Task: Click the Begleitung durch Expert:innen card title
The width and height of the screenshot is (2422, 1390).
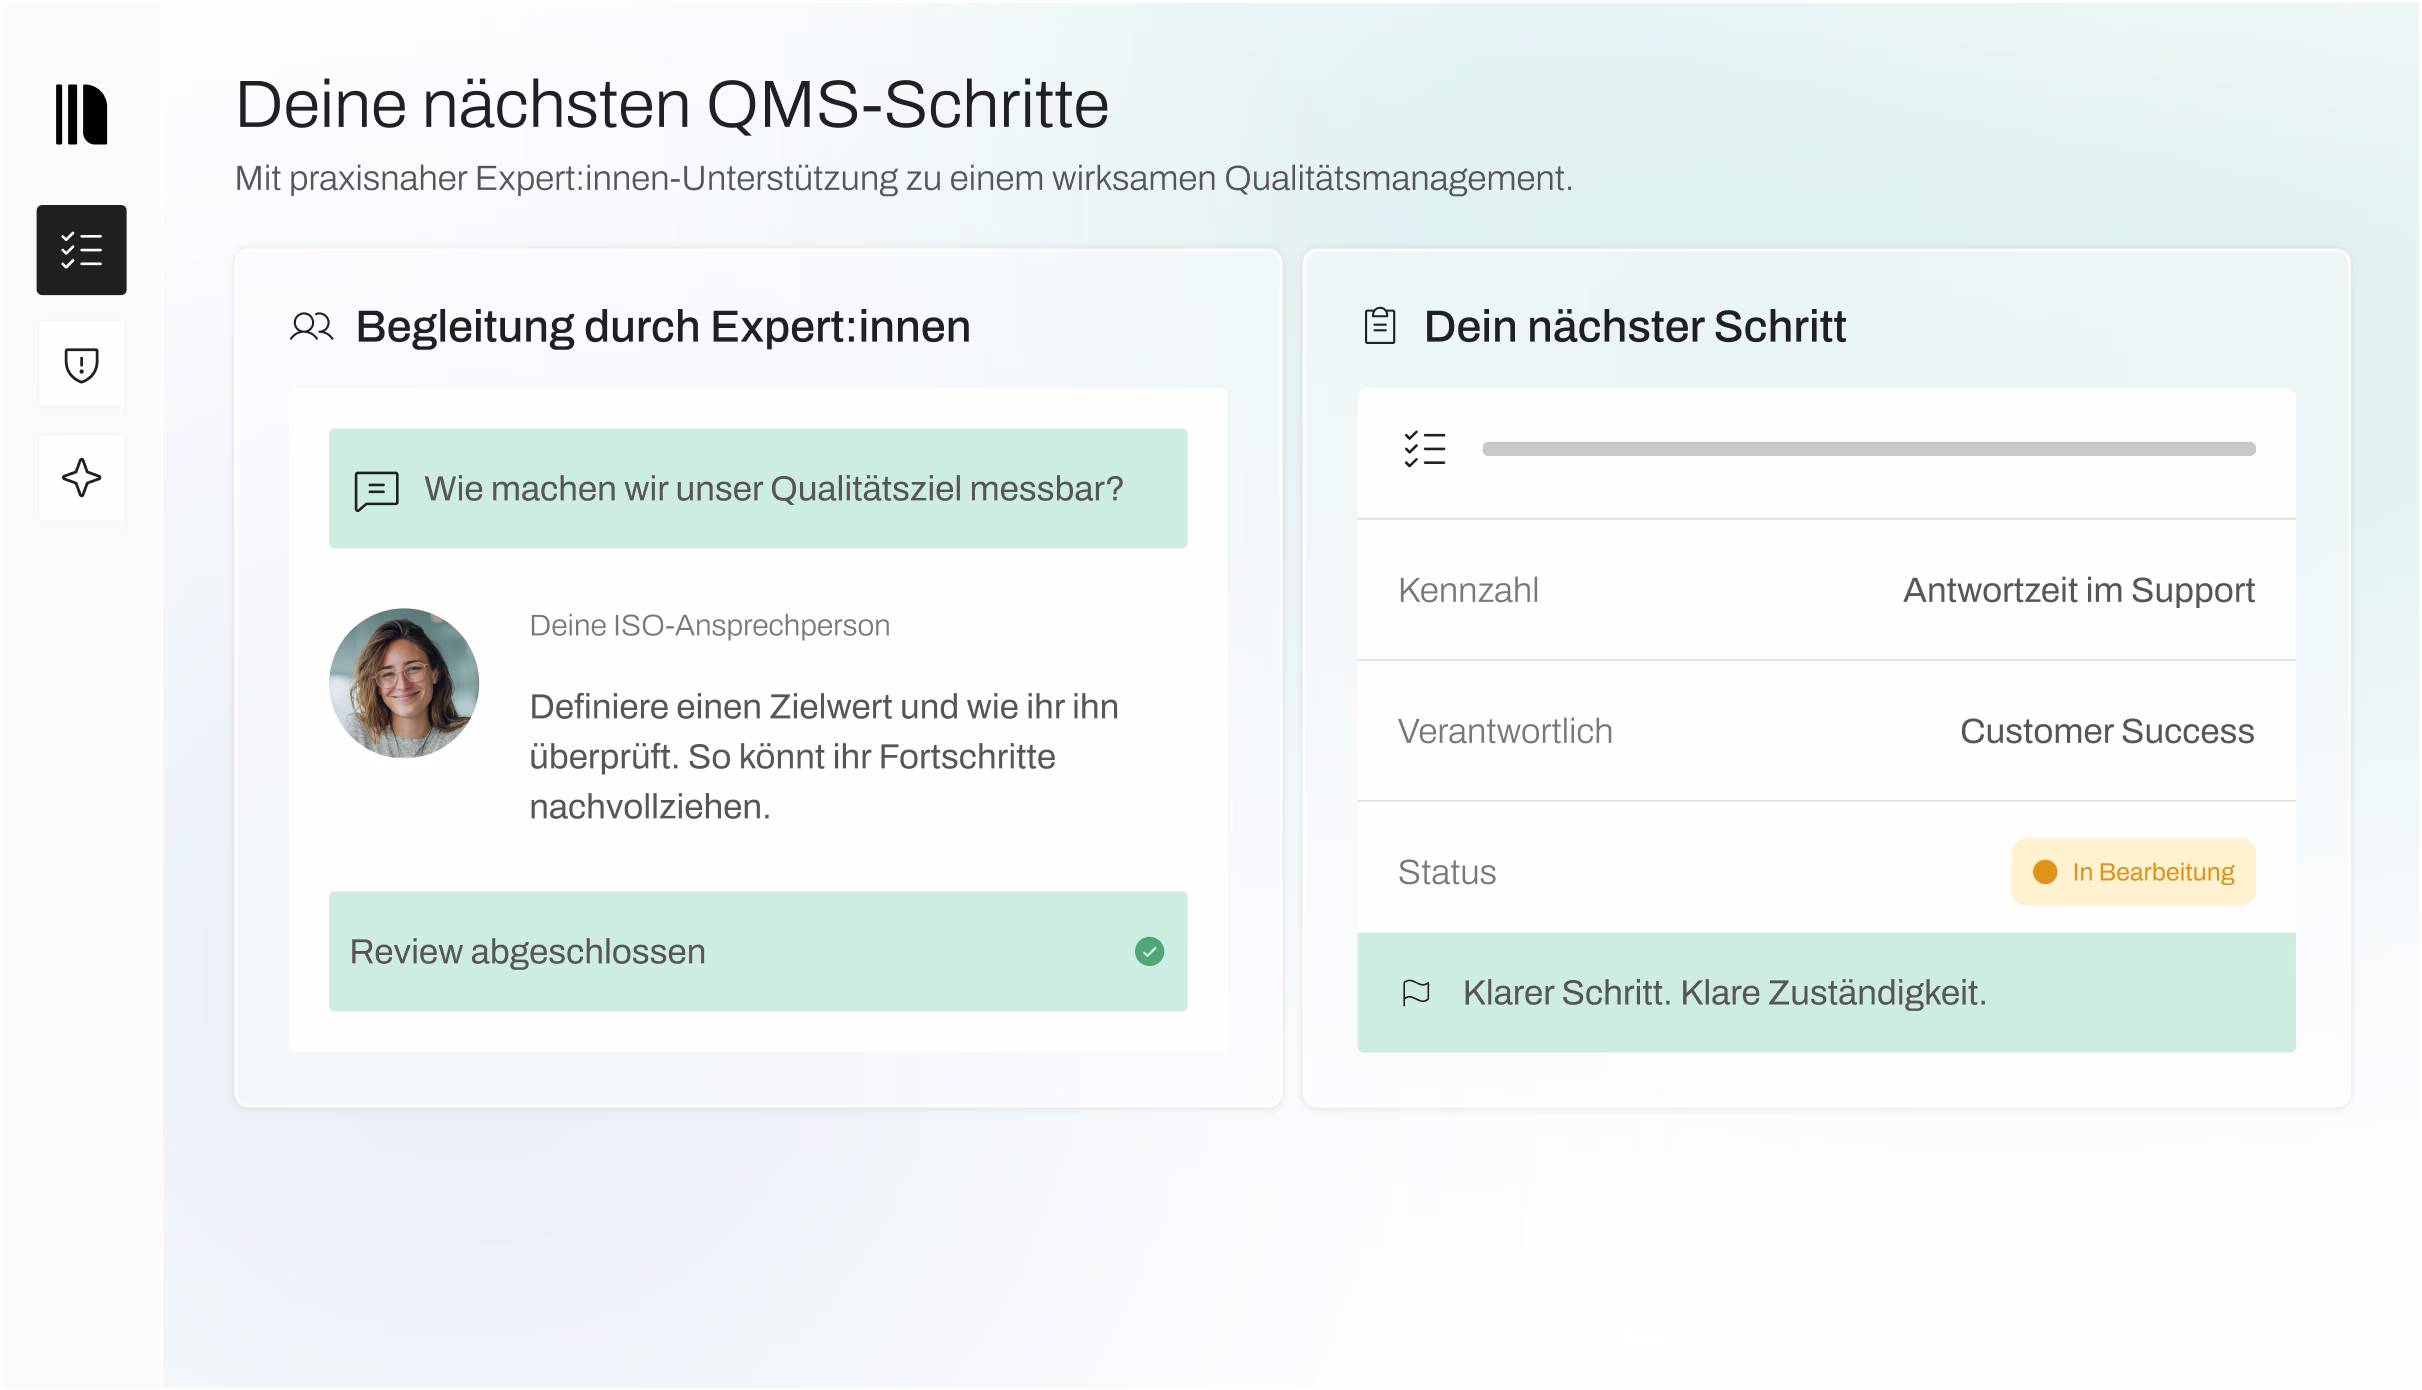Action: 663,327
